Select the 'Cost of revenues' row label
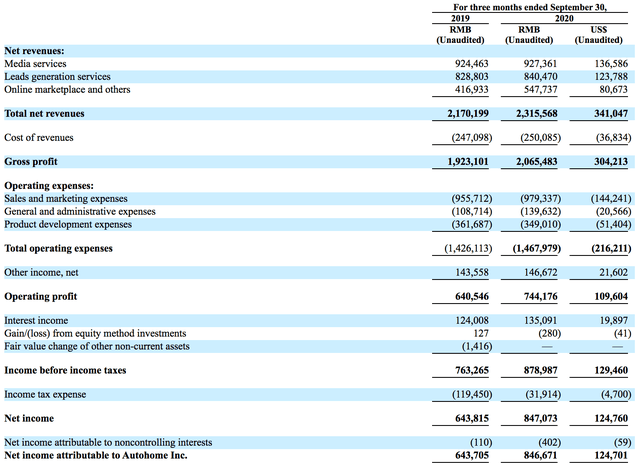This screenshot has width=640, height=468. [x=39, y=137]
